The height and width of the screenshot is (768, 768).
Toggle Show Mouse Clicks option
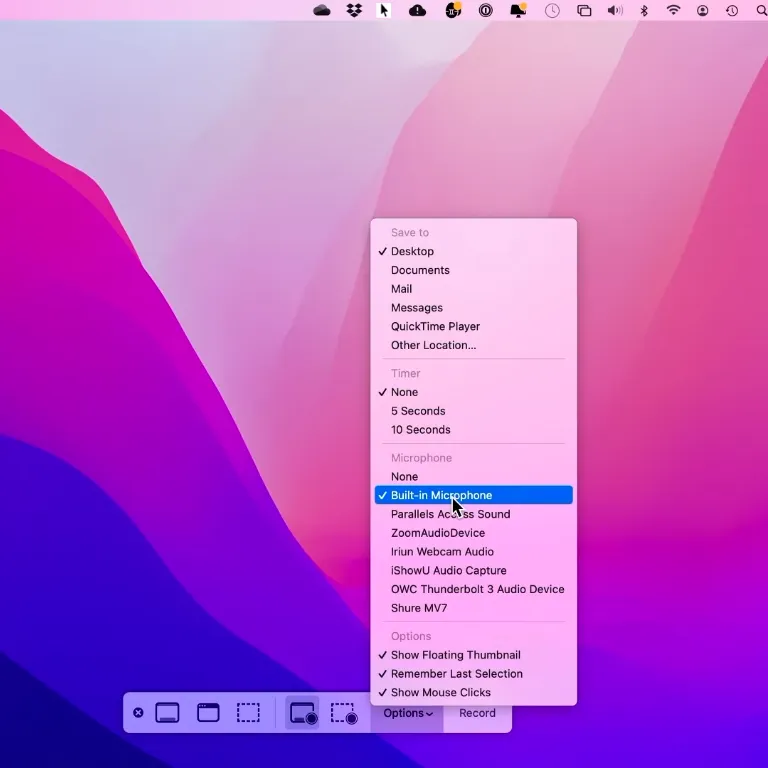click(474, 693)
